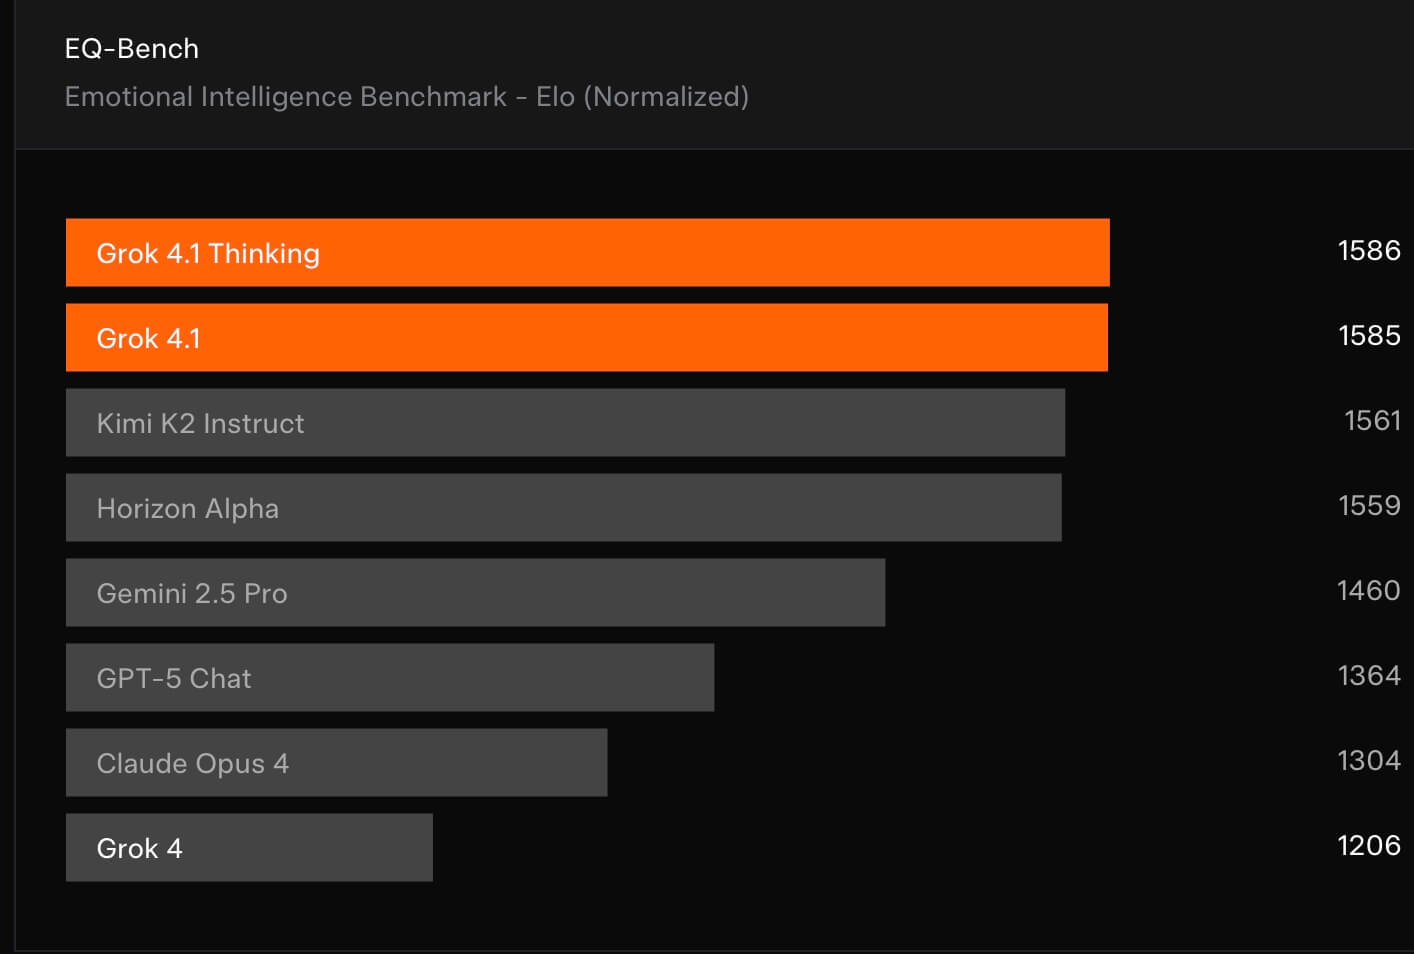
Task: Click the EQ-Bench chart title
Action: click(x=131, y=49)
